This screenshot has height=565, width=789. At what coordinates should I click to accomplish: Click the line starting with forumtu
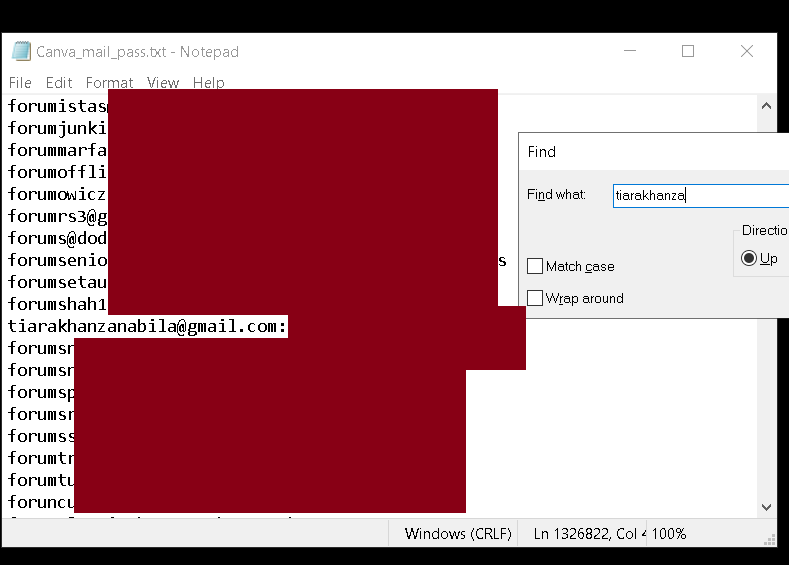pos(41,480)
